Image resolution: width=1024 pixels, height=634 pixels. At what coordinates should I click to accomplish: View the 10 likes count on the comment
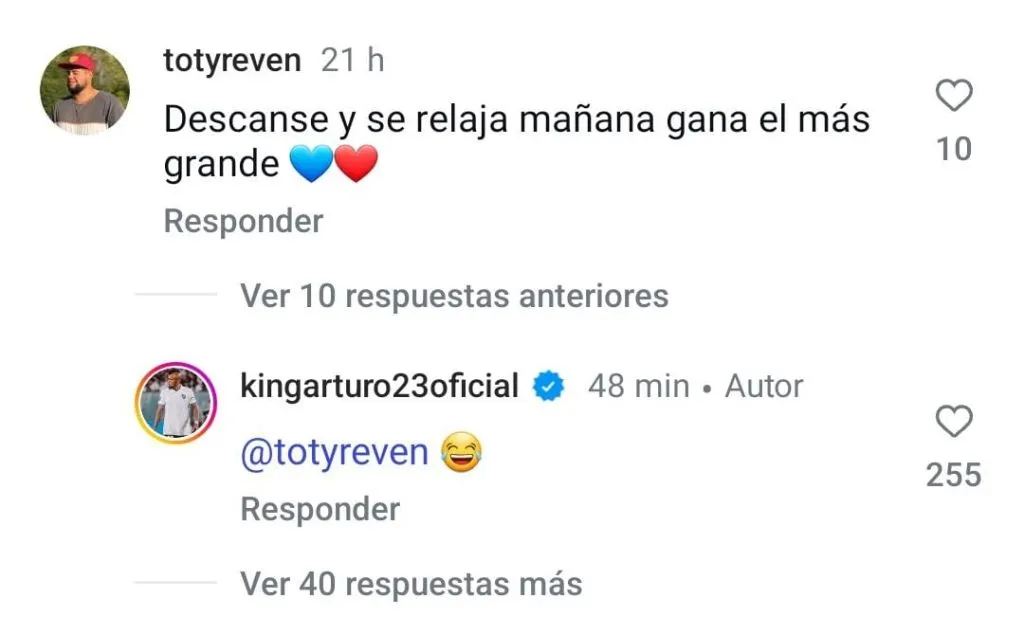(954, 149)
